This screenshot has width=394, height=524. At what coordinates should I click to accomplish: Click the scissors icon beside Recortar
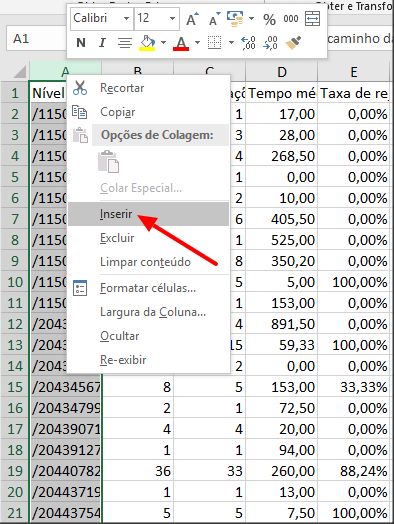pos(80,88)
